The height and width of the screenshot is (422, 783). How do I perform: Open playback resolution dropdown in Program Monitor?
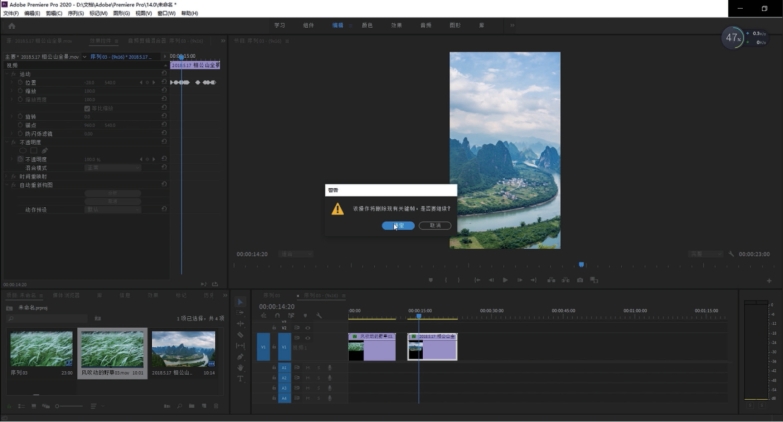point(705,254)
